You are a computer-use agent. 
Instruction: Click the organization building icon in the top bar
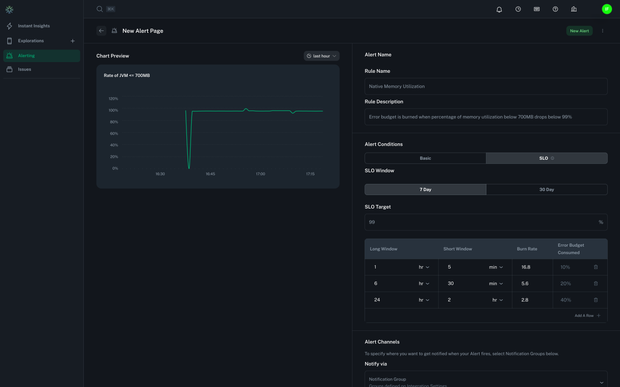pos(574,9)
